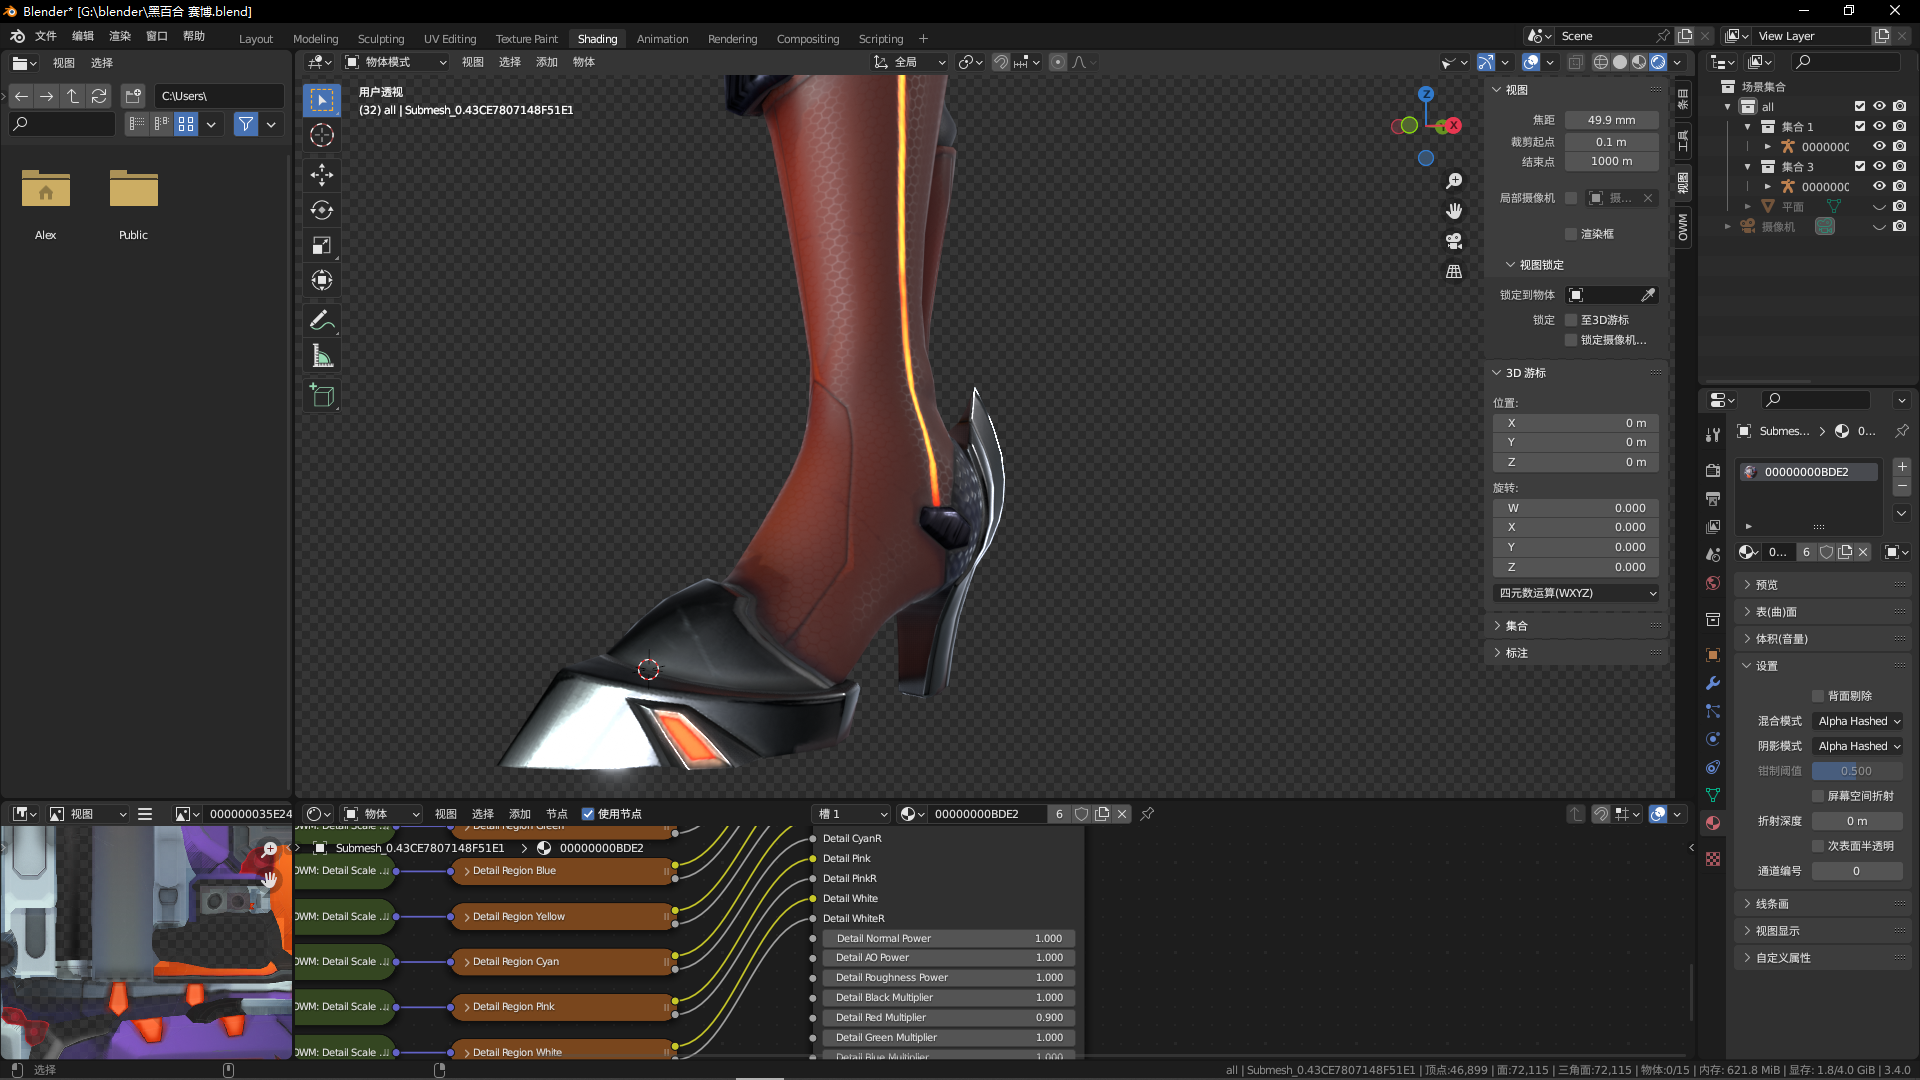Select the Annotate pencil tool
This screenshot has height=1080, width=1920.
pyautogui.click(x=322, y=320)
